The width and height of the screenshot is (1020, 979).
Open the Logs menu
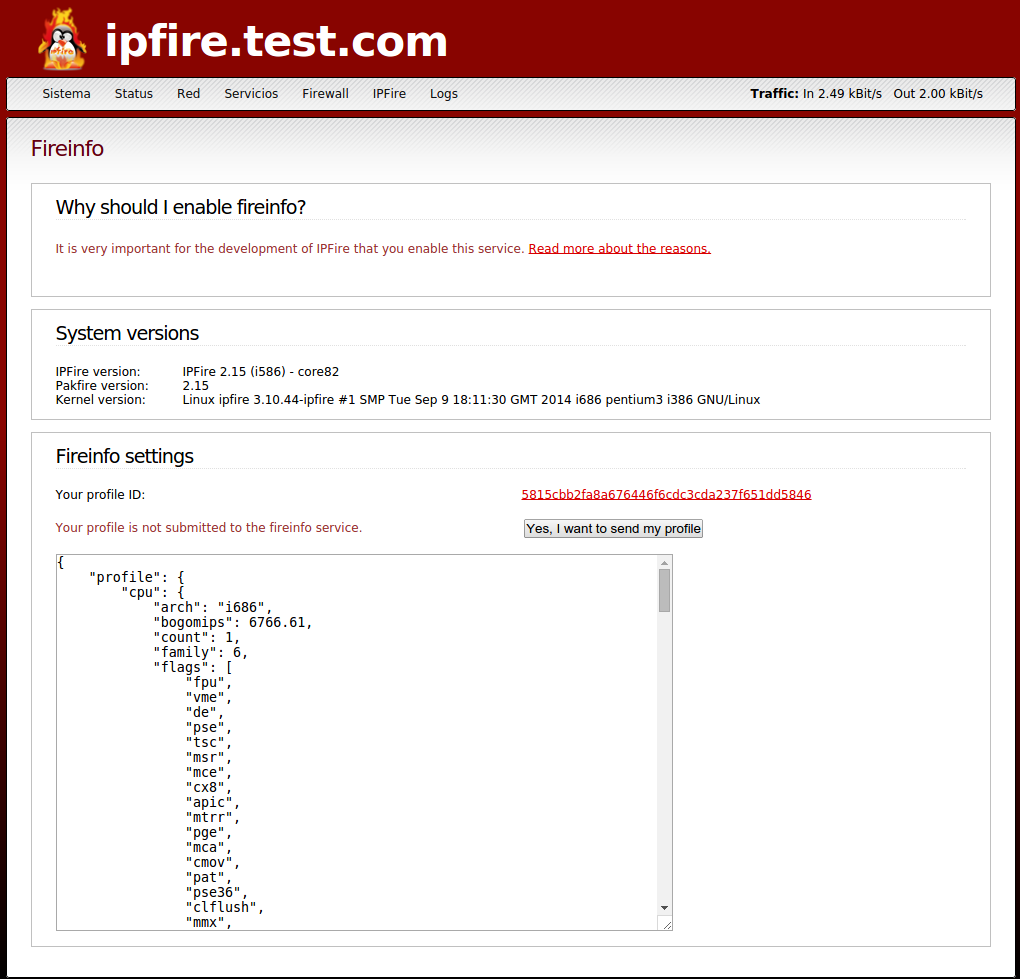coord(443,93)
